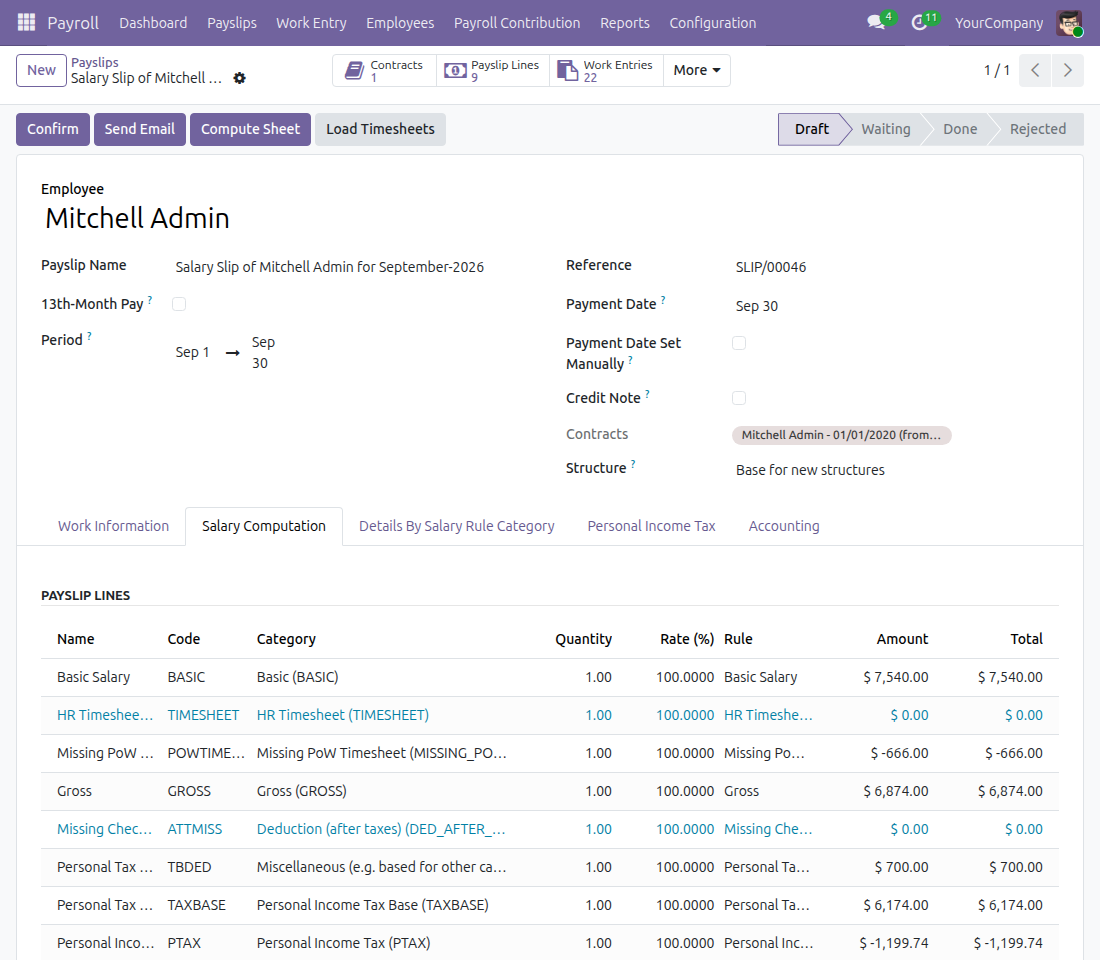Screen dimensions: 1100x960
Task: Open the Configuration menu
Action: (x=713, y=22)
